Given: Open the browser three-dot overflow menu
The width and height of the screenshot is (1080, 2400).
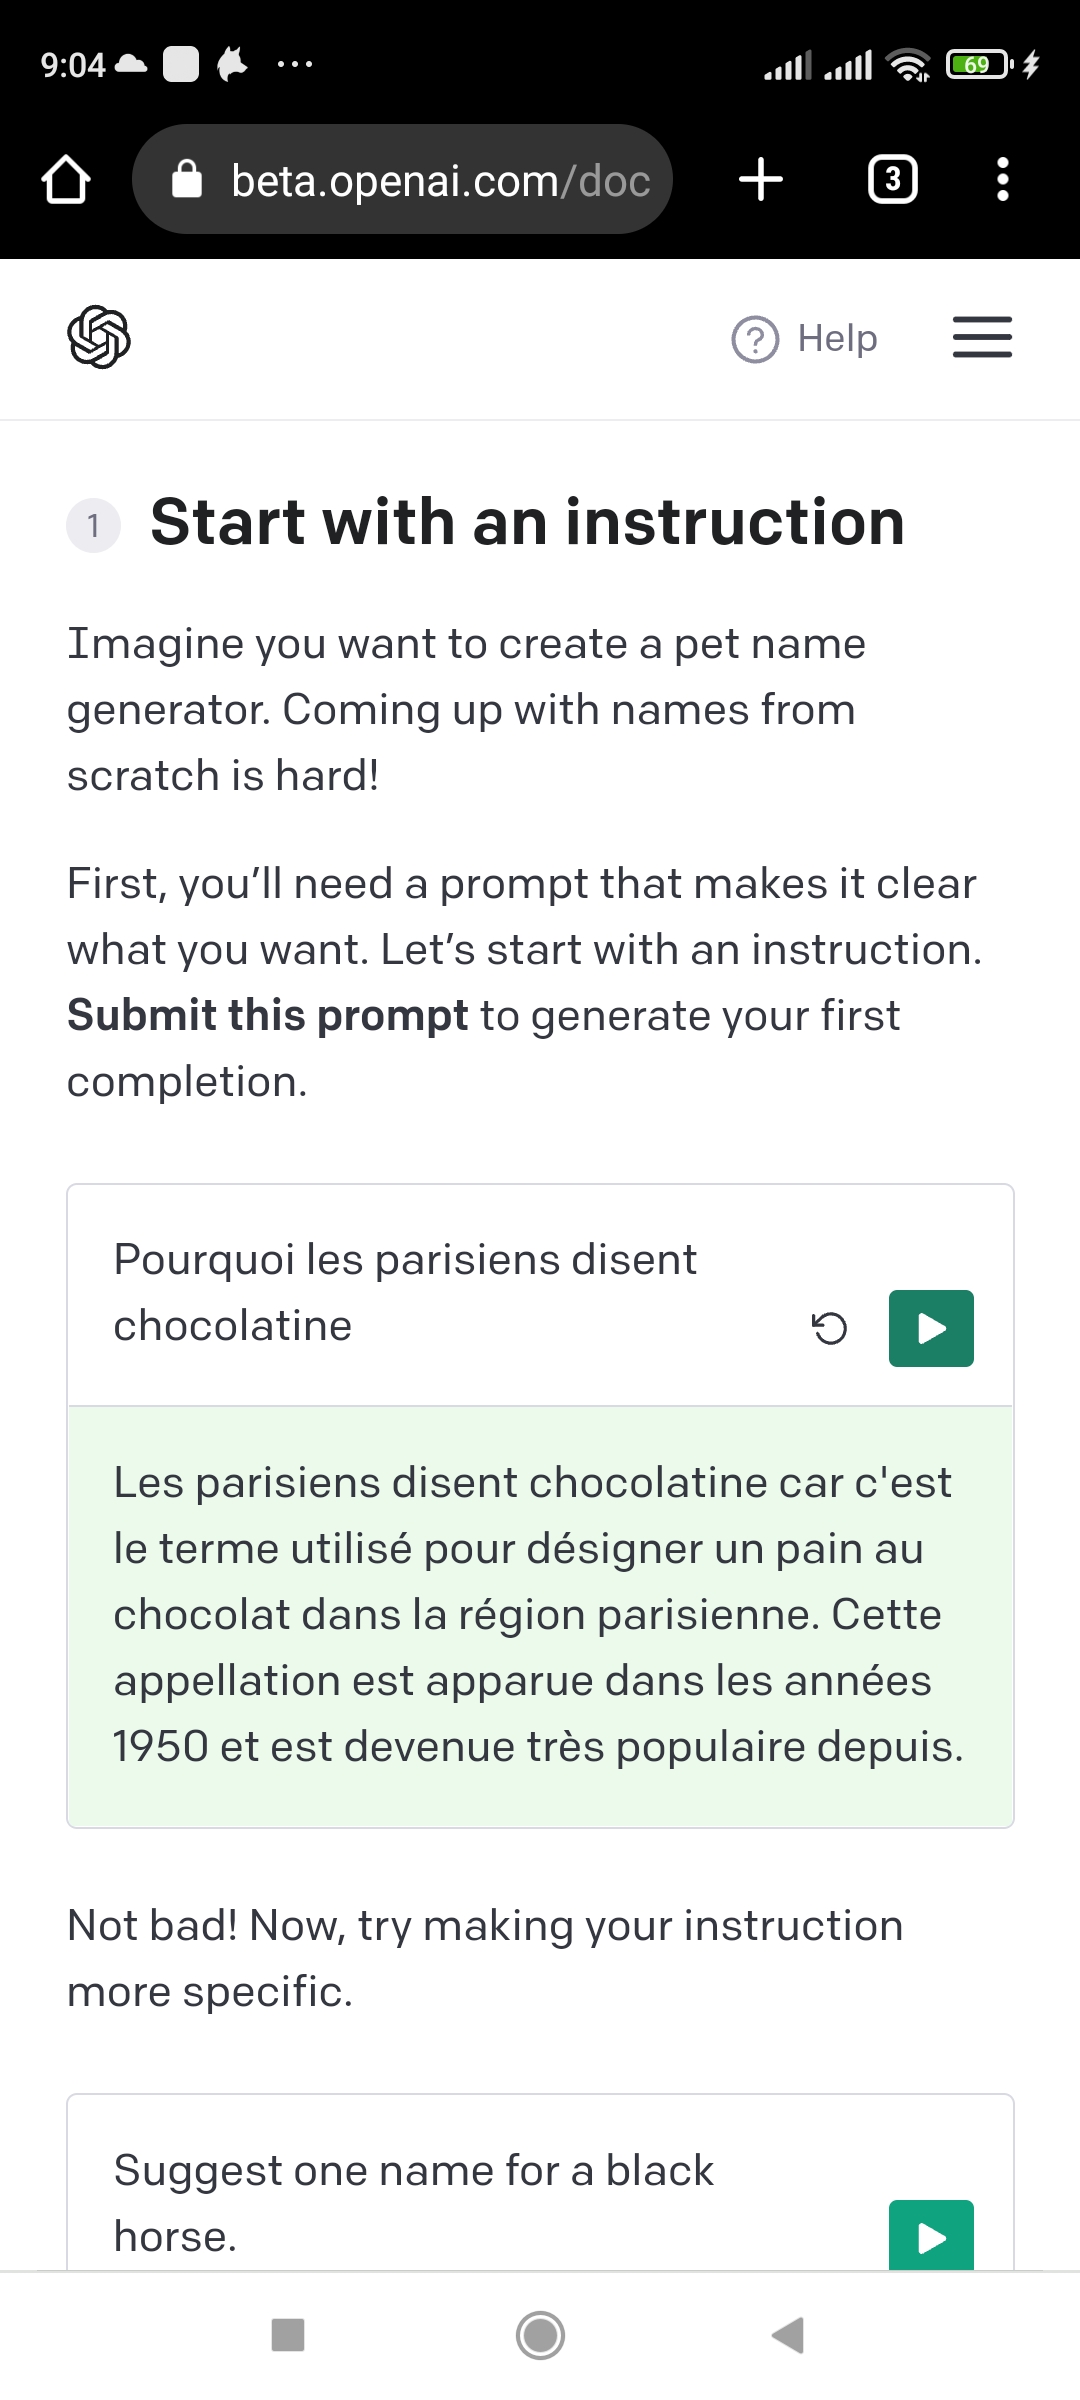Looking at the screenshot, I should click(1002, 180).
